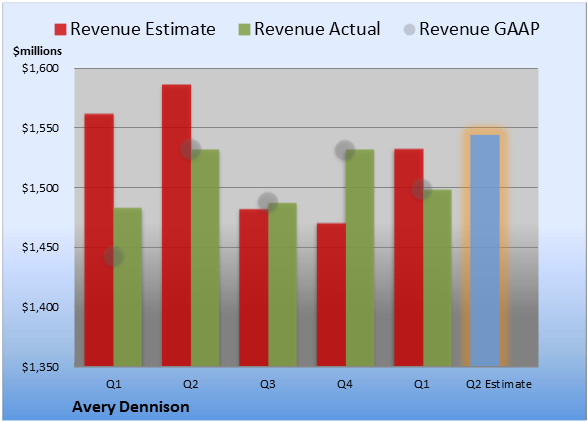Image resolution: width=588 pixels, height=422 pixels.
Task: Click the green Revenue Actual legend swatch
Action: tap(244, 30)
